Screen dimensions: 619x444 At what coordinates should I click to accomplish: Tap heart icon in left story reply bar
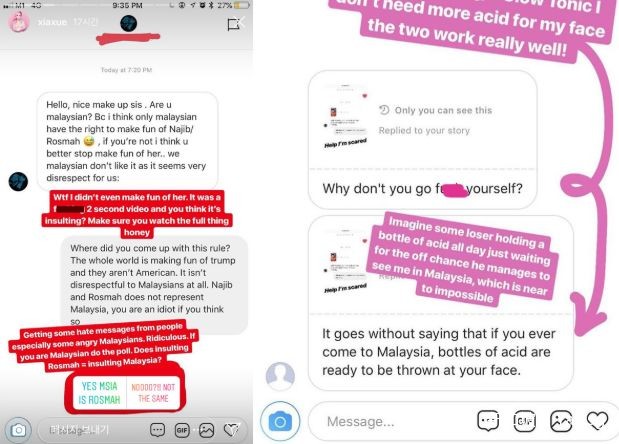231,429
